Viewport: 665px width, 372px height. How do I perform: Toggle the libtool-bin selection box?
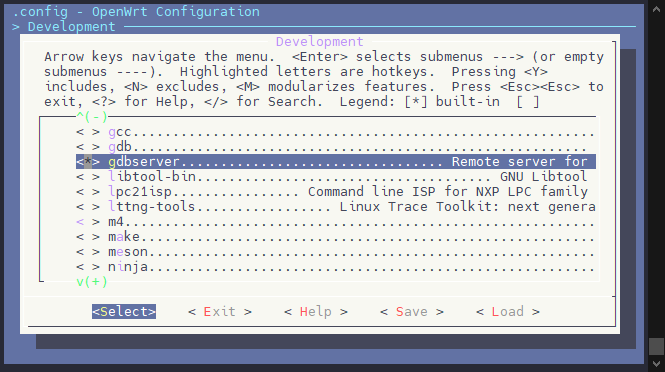(x=88, y=177)
